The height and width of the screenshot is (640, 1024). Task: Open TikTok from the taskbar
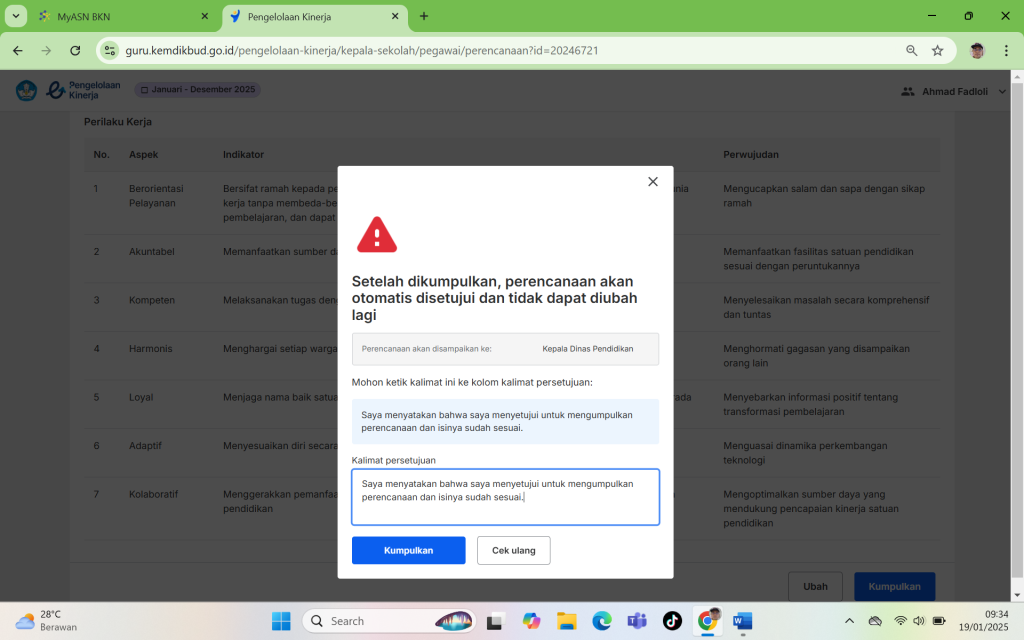tap(671, 621)
